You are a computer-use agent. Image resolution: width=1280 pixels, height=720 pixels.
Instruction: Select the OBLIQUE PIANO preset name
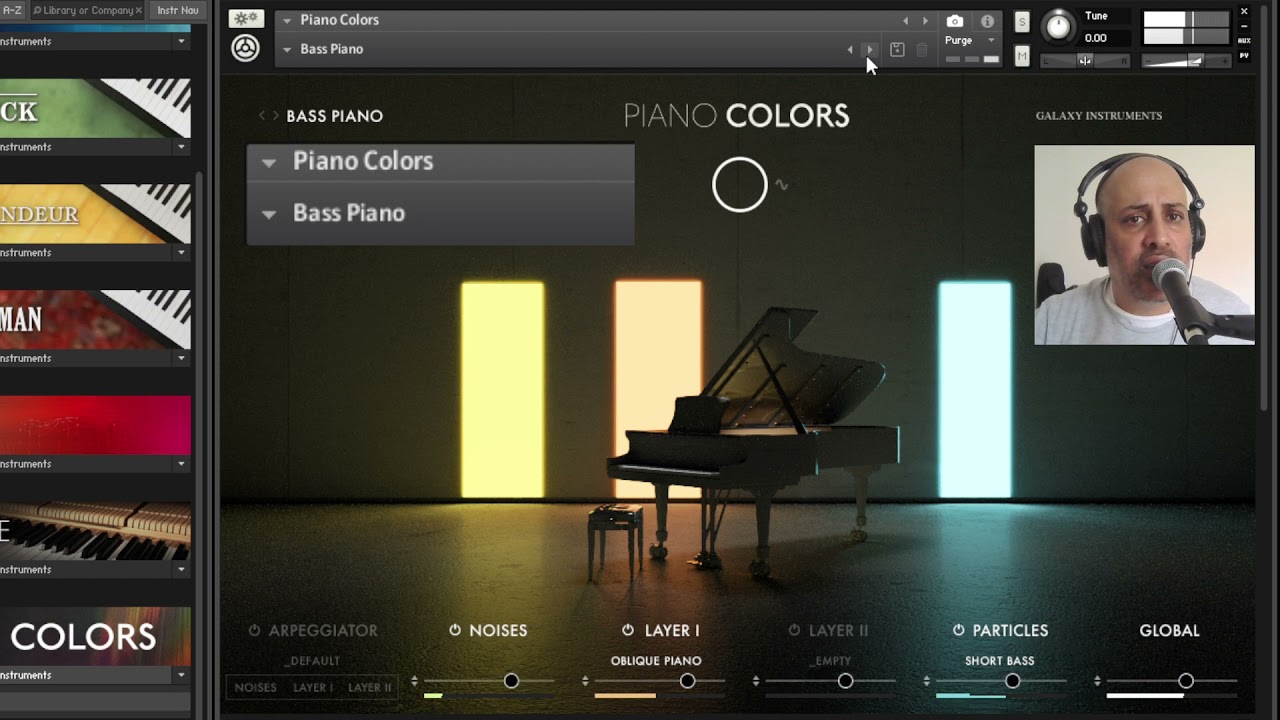[656, 661]
